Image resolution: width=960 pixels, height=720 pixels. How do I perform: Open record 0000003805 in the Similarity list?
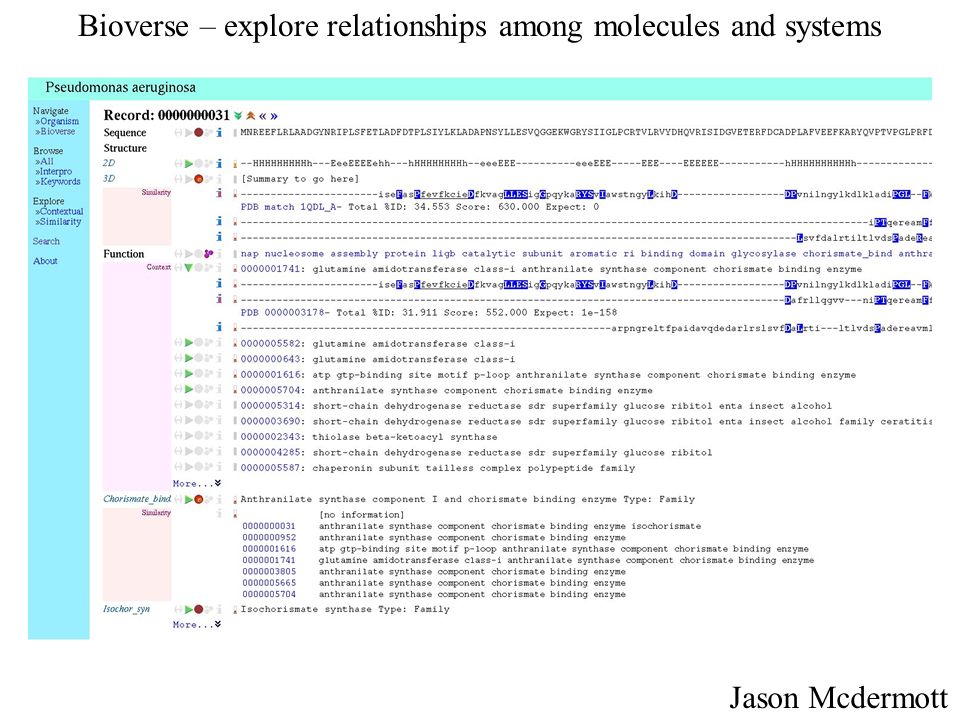point(269,571)
